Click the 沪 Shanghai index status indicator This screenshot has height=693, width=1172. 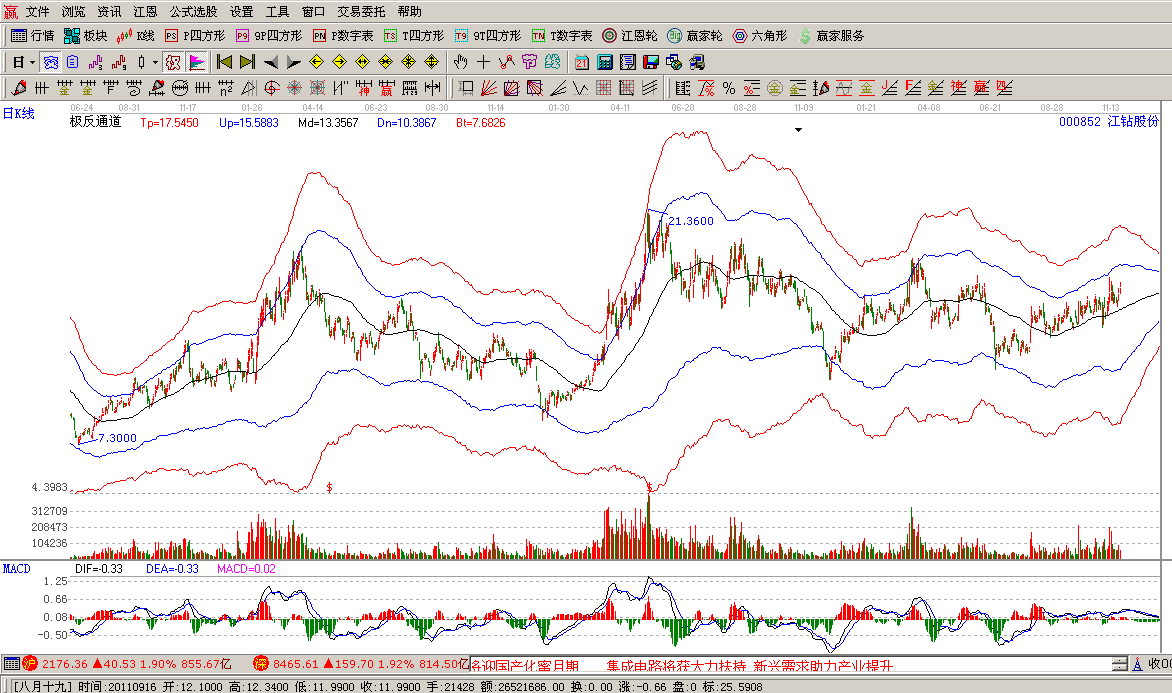point(30,663)
